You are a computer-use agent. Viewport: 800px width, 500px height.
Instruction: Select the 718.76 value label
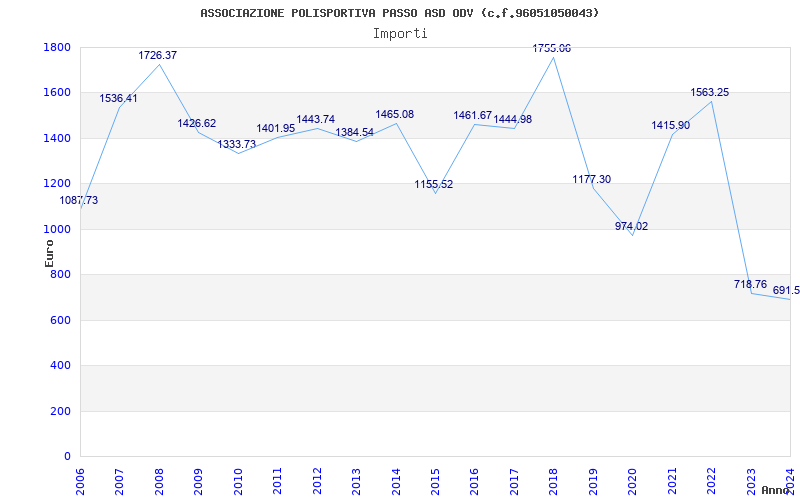[751, 285]
